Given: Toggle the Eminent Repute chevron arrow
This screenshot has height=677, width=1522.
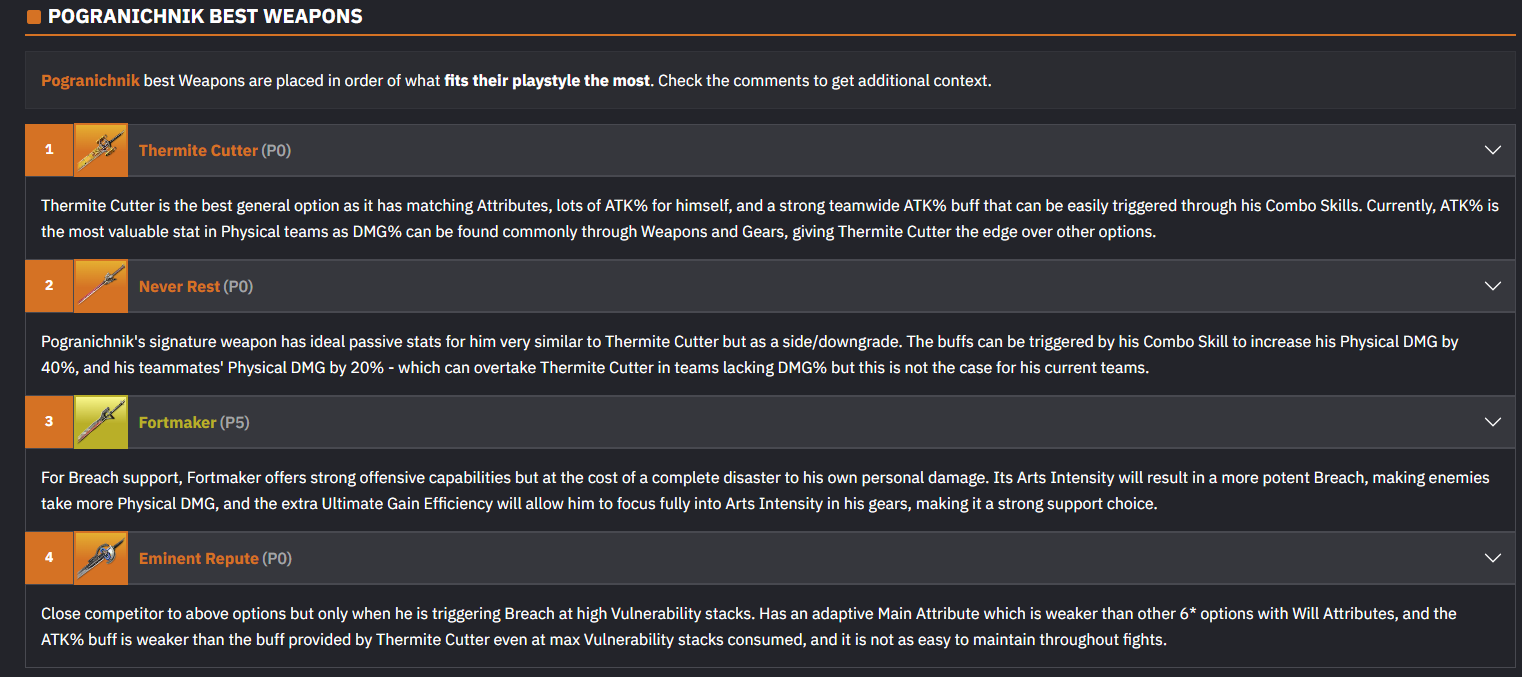Looking at the screenshot, I should coord(1493,558).
